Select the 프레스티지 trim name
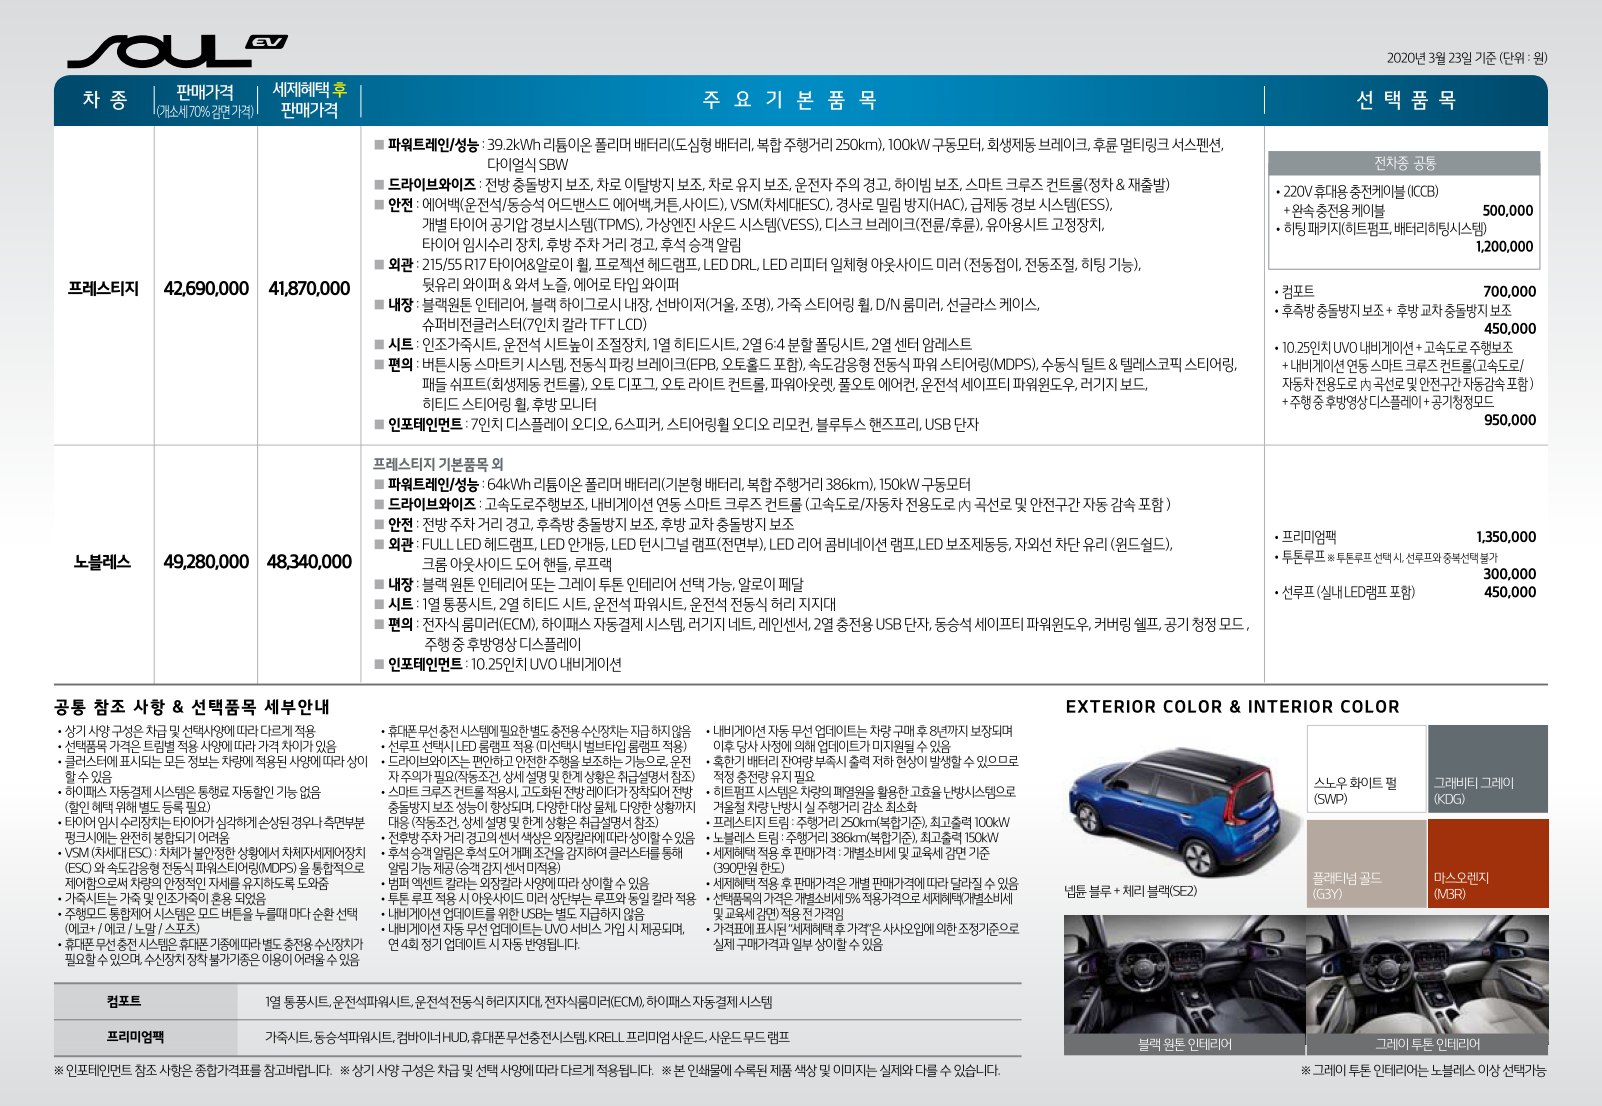The image size is (1602, 1106). pos(103,288)
